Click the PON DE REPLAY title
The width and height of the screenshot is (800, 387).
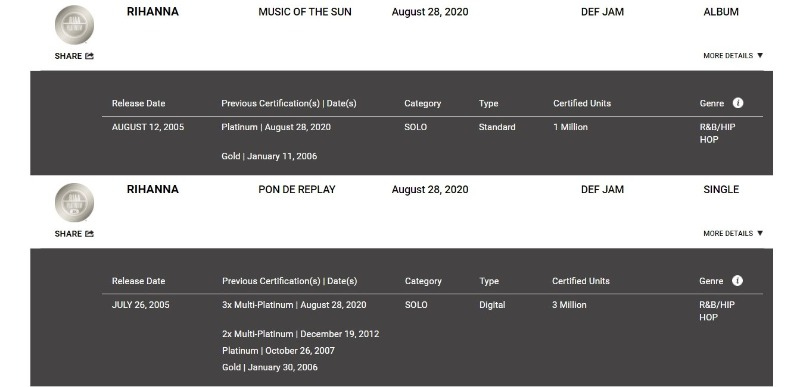click(x=296, y=189)
